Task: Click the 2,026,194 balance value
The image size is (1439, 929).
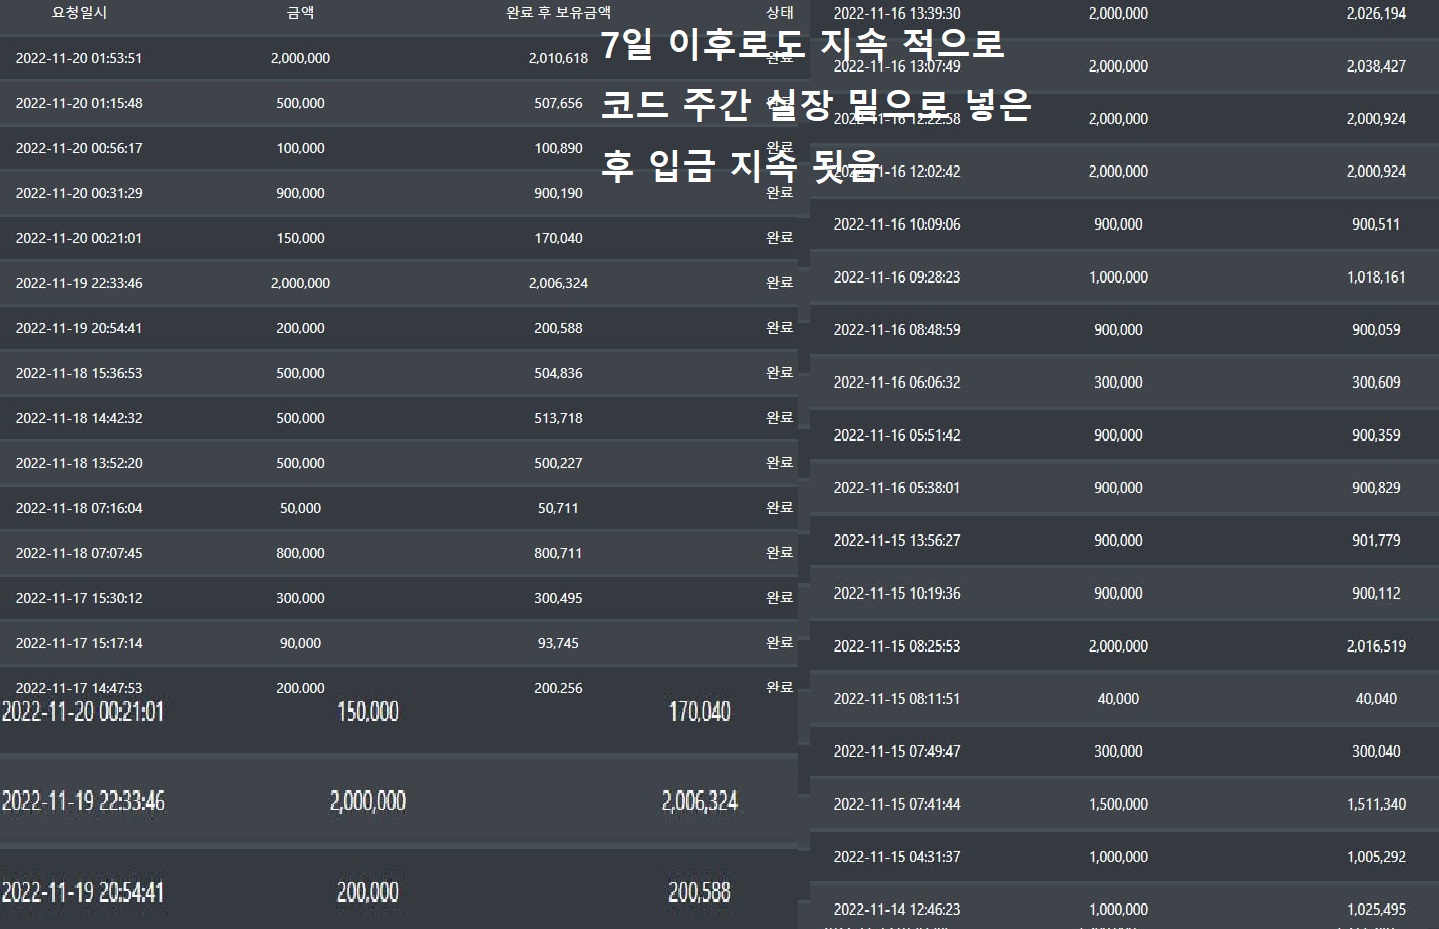Action: [x=1375, y=14]
